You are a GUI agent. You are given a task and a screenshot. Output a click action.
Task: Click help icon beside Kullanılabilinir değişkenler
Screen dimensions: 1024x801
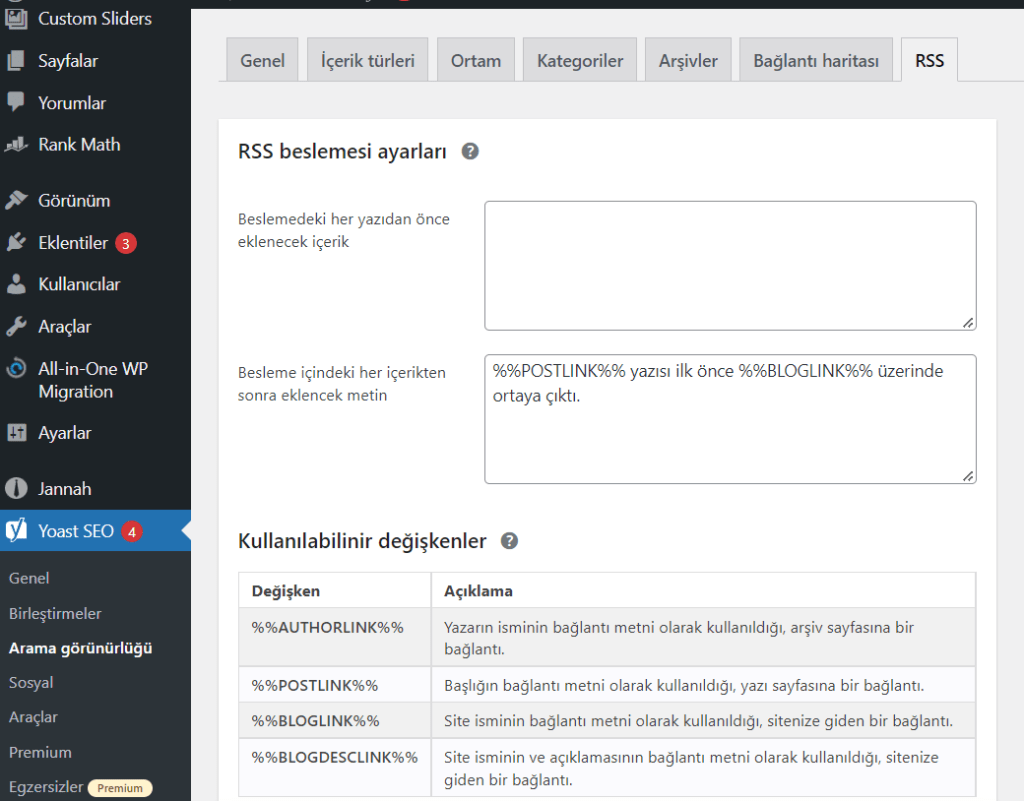click(510, 541)
